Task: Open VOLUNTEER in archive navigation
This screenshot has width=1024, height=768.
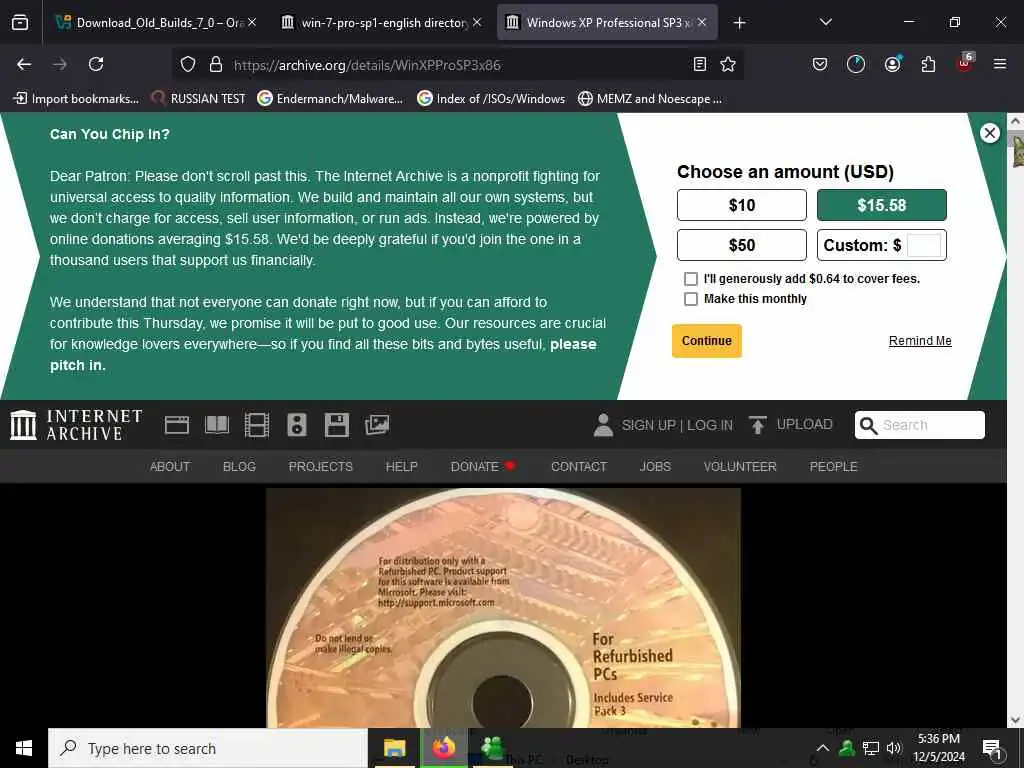Action: [740, 466]
